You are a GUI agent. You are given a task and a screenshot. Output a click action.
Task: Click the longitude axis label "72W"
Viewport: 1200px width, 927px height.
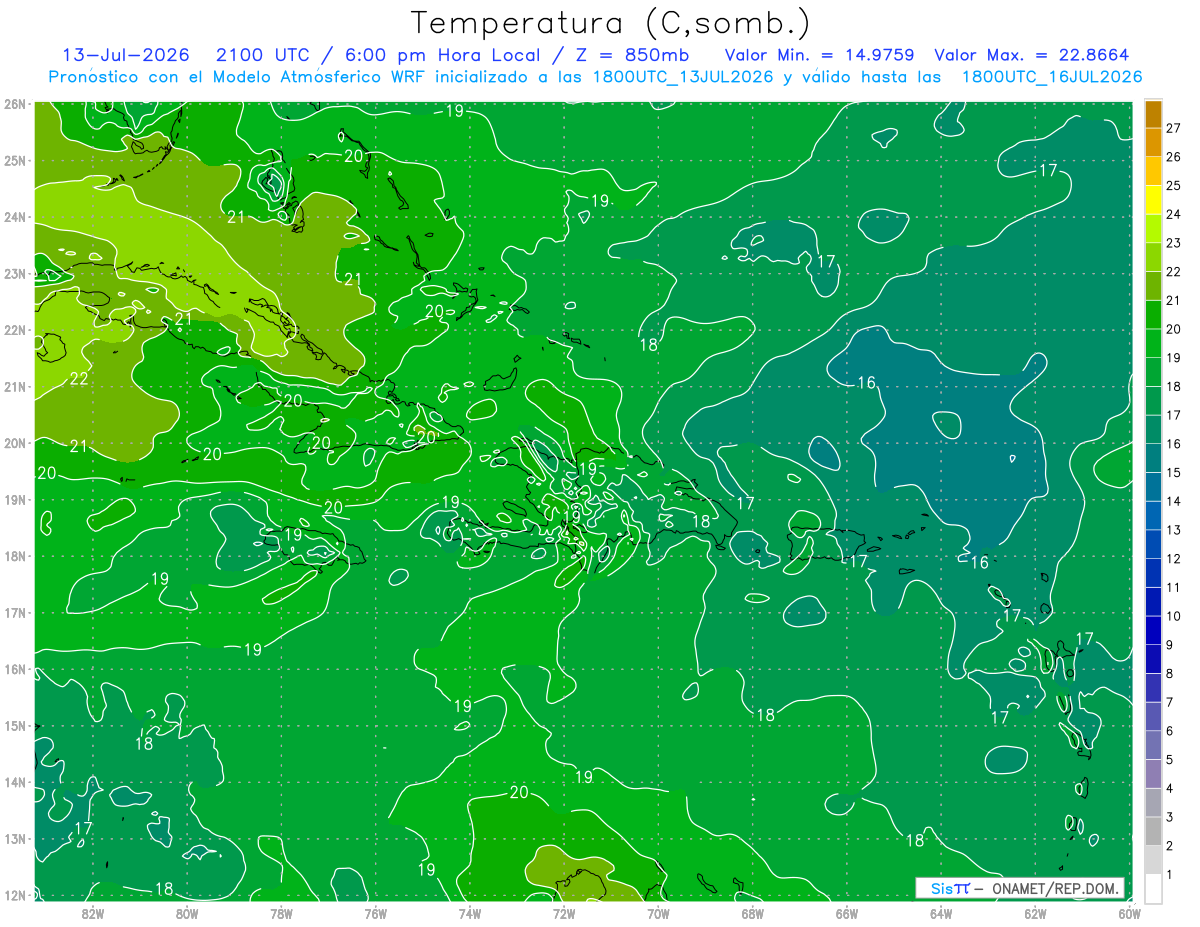pos(564,912)
